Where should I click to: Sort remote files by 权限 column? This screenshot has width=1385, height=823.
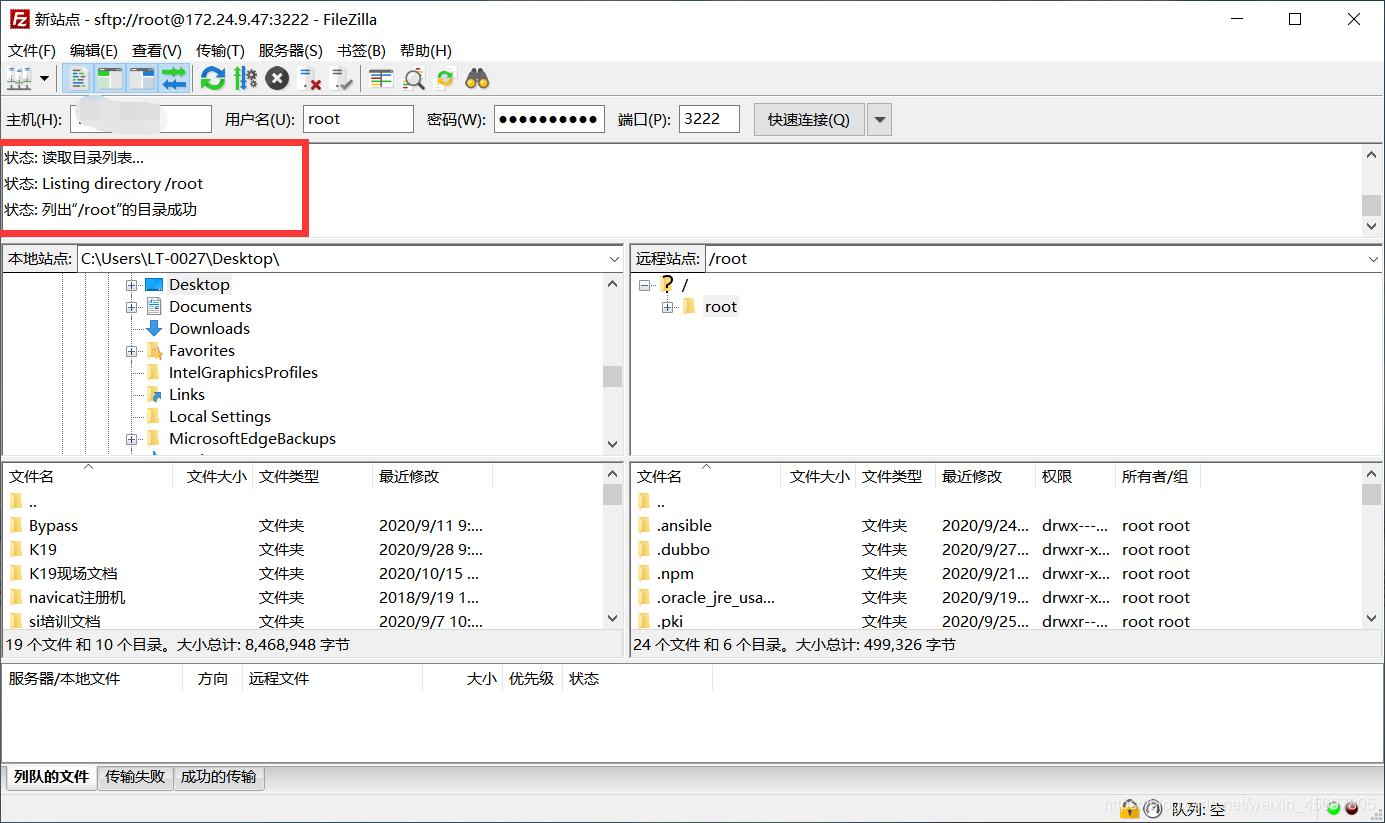(1075, 477)
